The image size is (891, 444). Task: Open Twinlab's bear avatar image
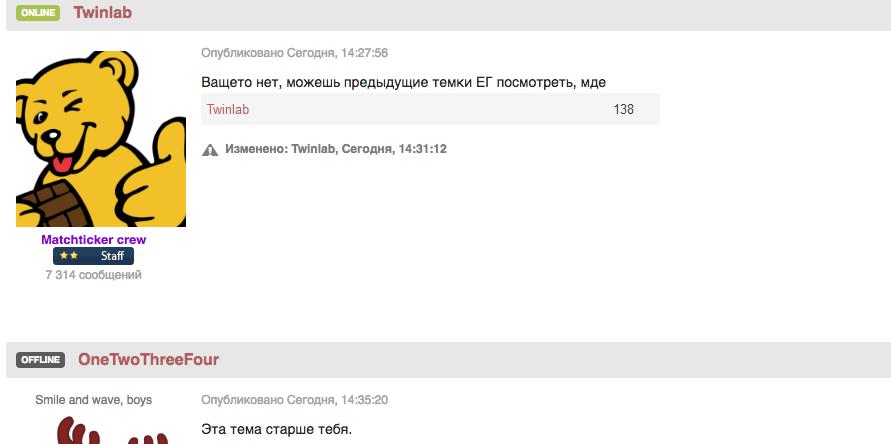point(101,139)
